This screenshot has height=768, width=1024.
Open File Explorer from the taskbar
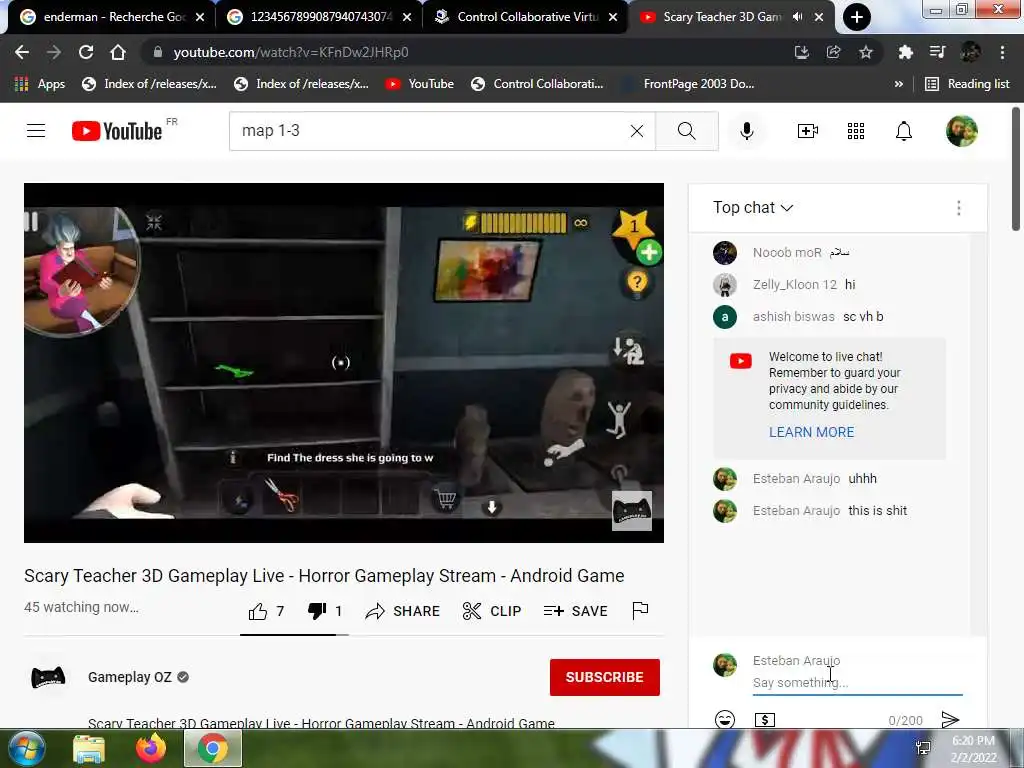89,749
